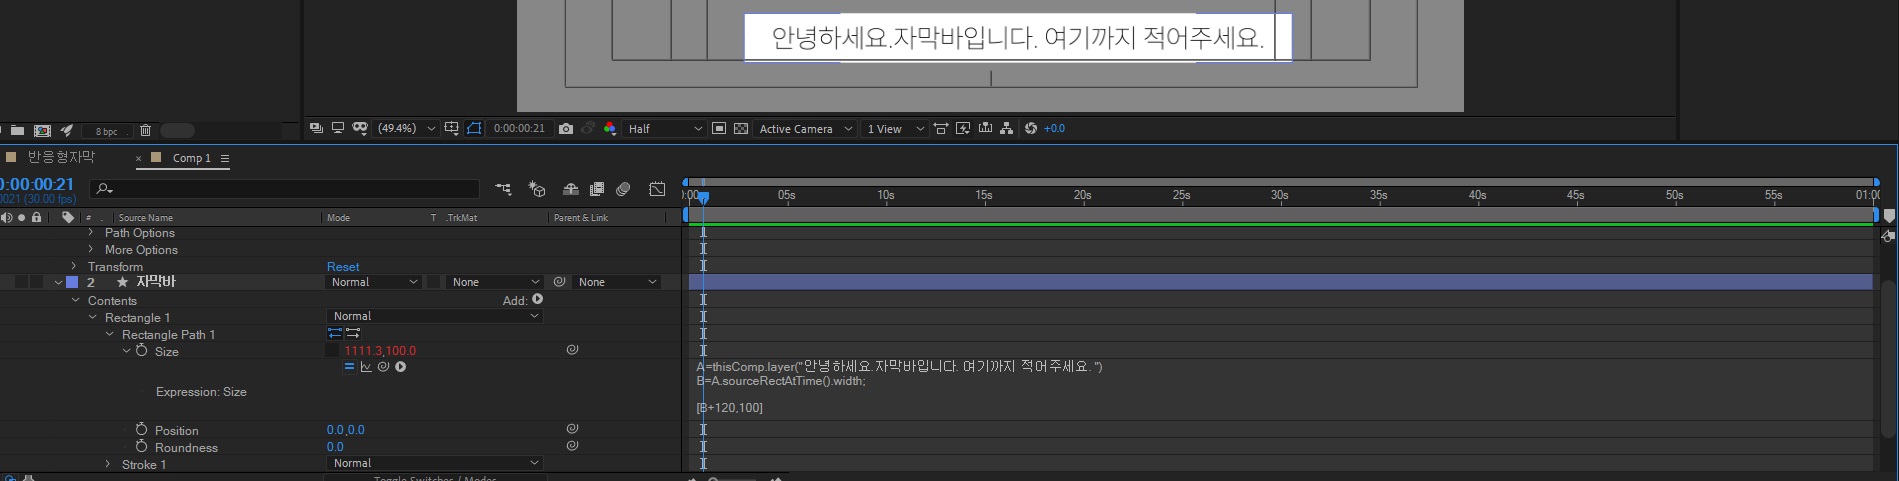
Task: Toggle the Region of Interest button
Action: [719, 128]
